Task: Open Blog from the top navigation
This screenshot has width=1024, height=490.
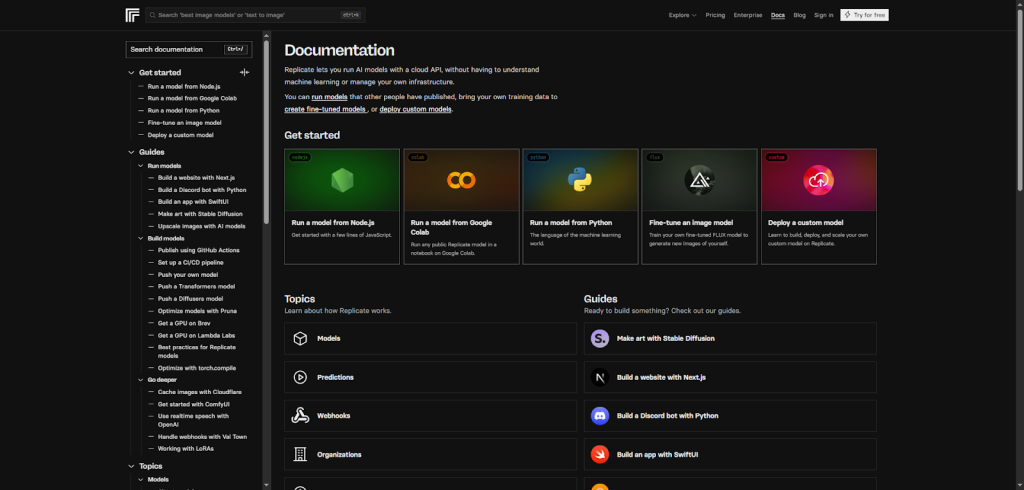Action: point(800,15)
